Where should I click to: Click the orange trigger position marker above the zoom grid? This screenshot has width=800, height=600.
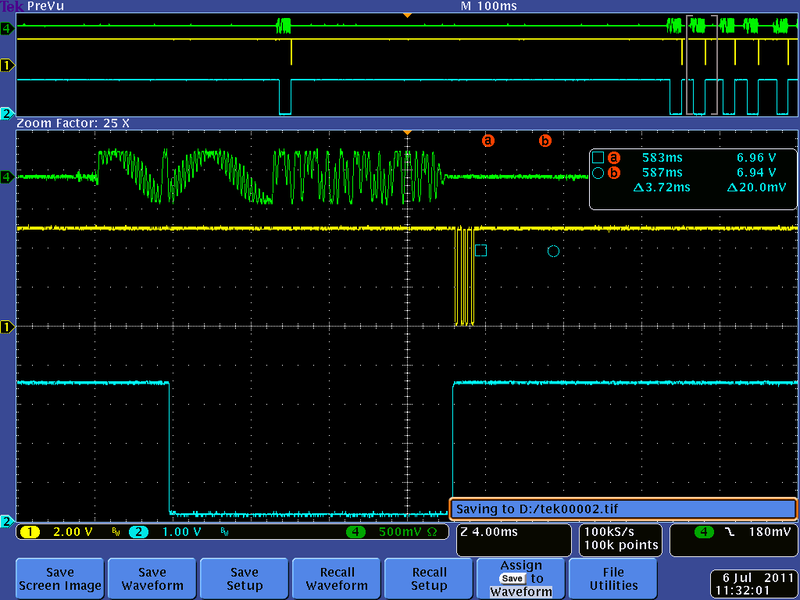406,131
